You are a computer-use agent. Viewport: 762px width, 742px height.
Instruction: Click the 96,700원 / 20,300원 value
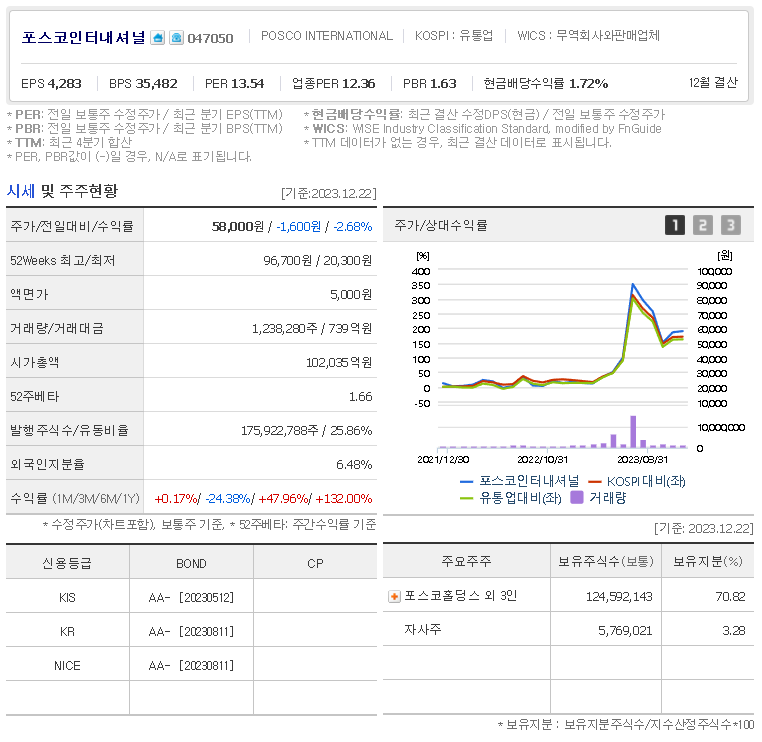(x=318, y=260)
